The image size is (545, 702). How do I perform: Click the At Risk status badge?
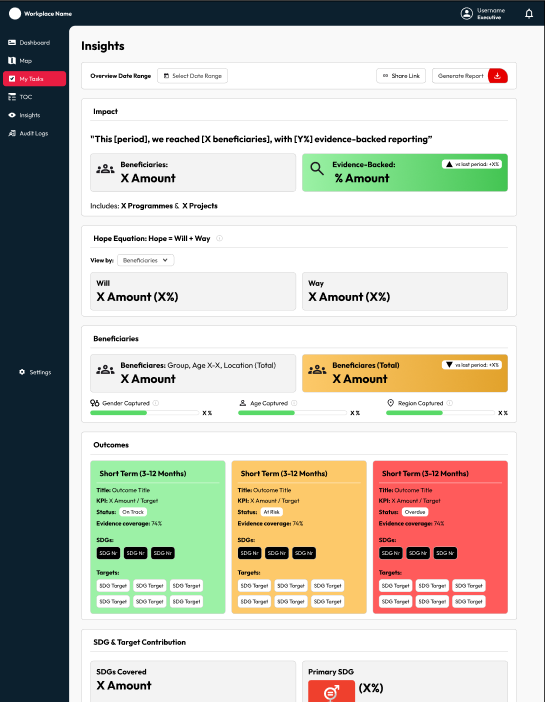(x=272, y=512)
